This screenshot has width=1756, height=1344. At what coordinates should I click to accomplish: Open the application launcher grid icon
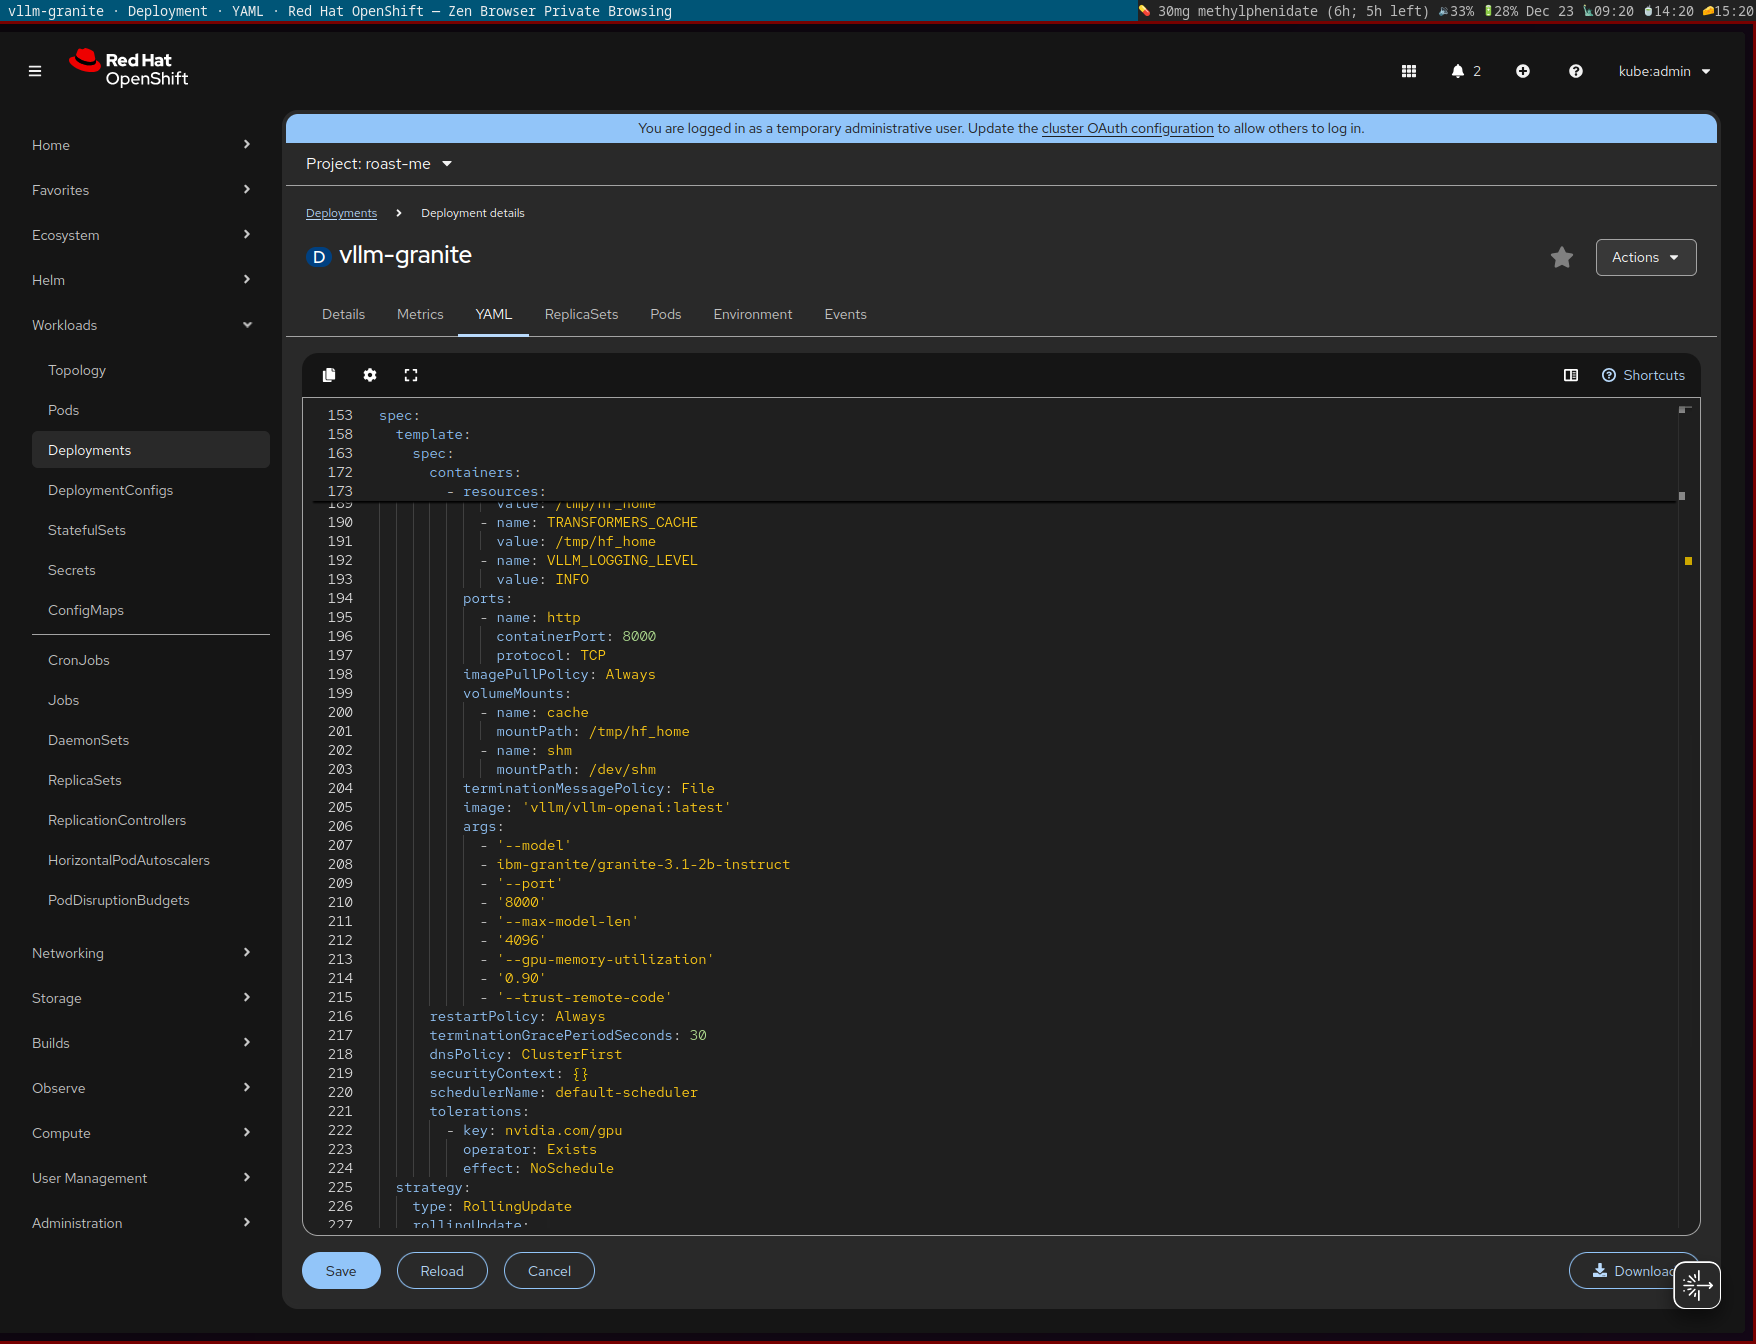pos(1409,71)
